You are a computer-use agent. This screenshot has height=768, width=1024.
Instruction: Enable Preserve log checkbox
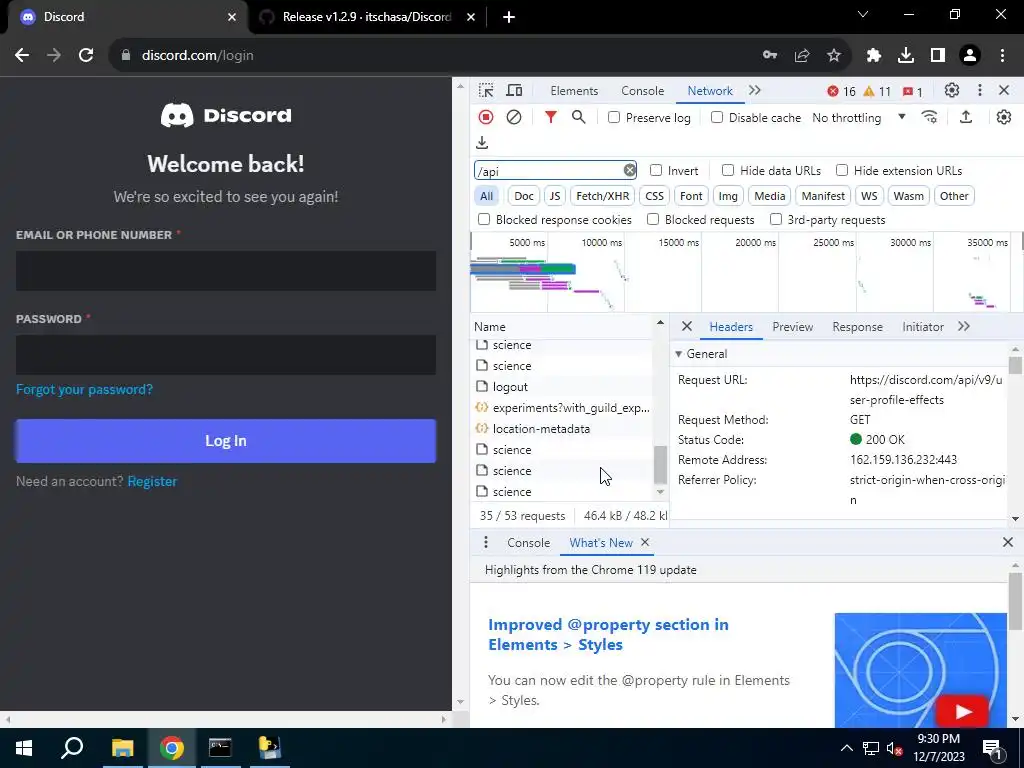[x=614, y=118]
